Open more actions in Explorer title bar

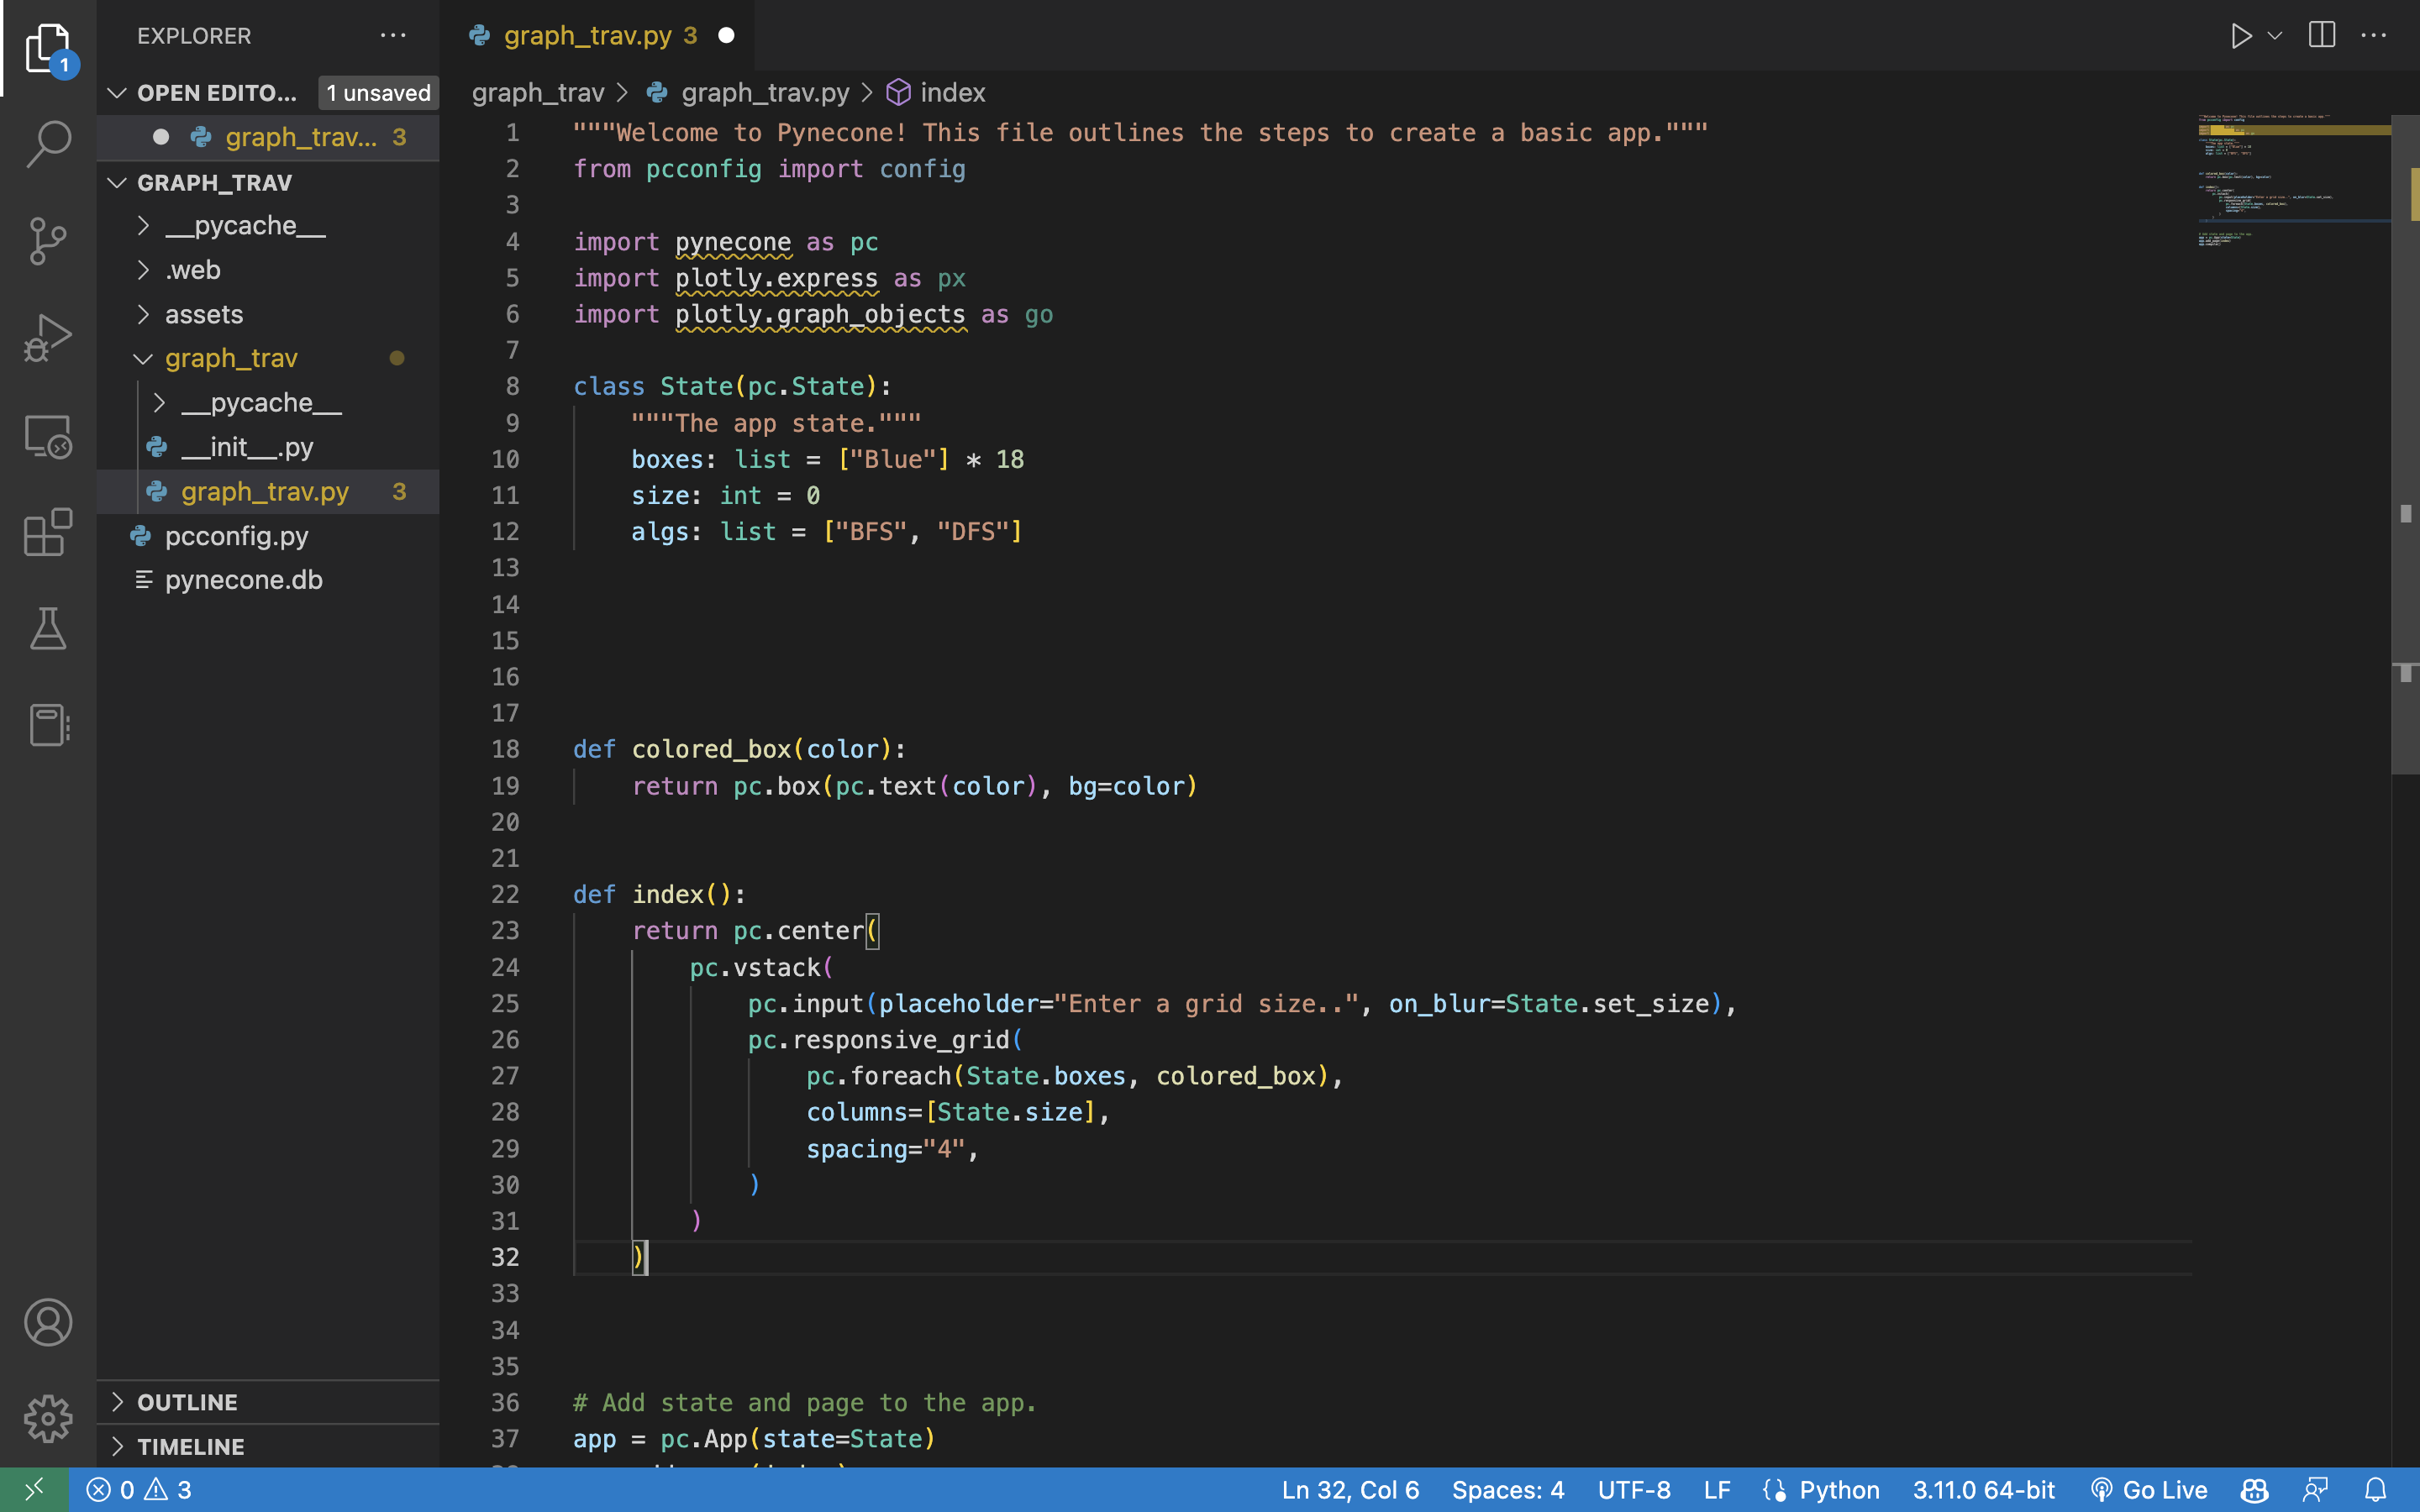click(x=393, y=36)
